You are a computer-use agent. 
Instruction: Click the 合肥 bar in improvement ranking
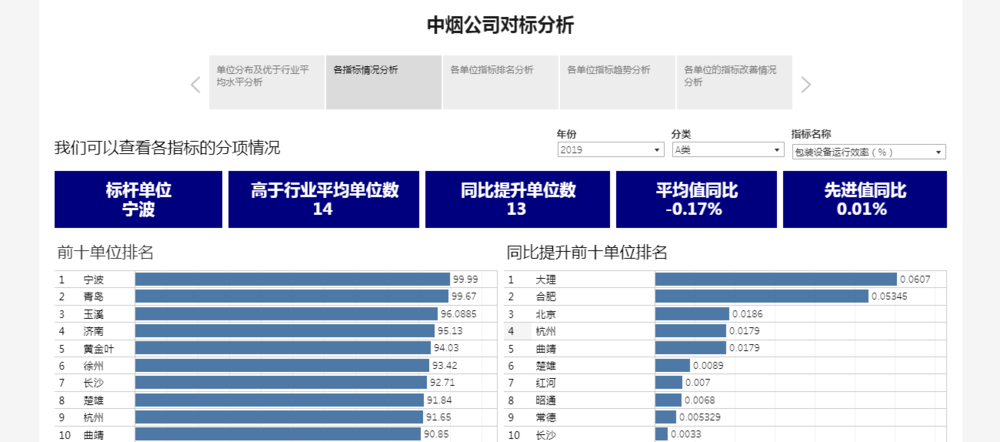pos(761,297)
